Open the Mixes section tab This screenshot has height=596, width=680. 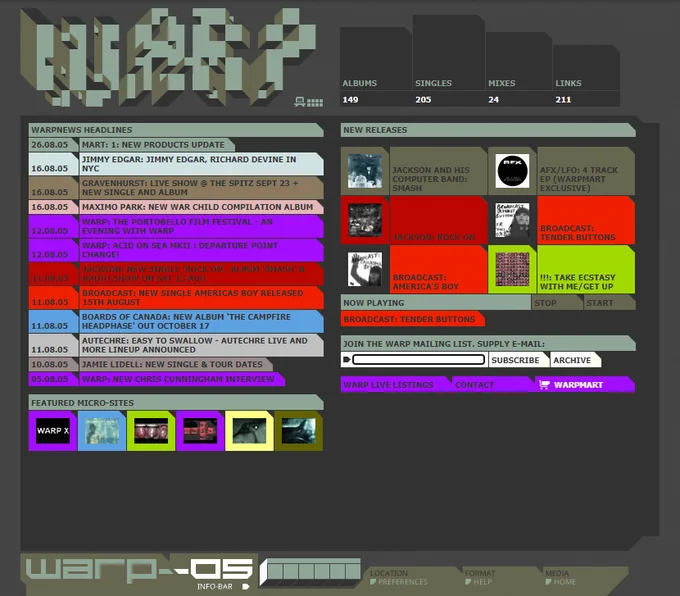tap(519, 69)
